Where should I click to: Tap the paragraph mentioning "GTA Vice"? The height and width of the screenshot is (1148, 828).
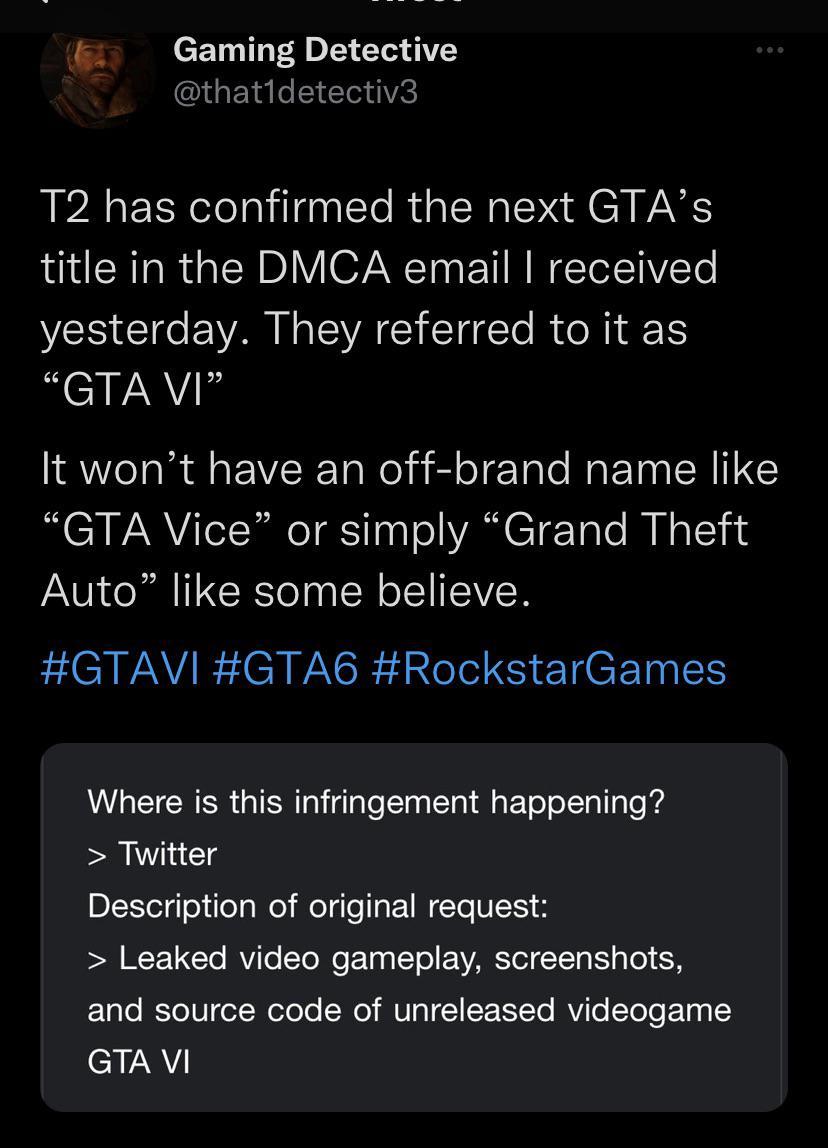409,529
